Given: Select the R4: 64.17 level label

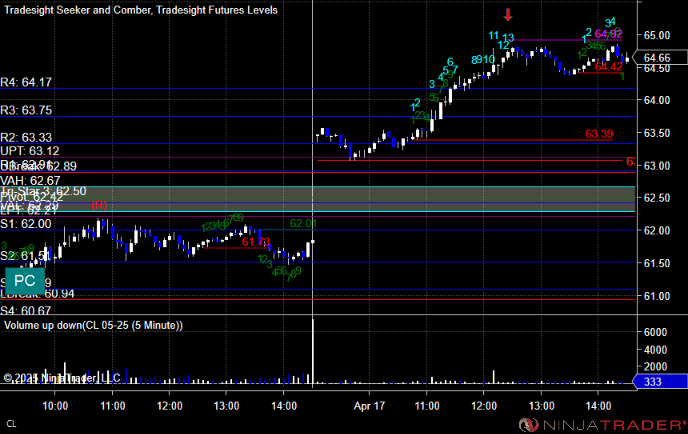Looking at the screenshot, I should [26, 82].
